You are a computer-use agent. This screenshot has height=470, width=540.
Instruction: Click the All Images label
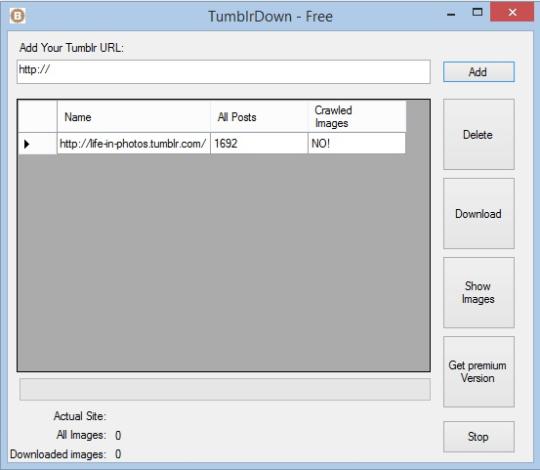[81, 435]
